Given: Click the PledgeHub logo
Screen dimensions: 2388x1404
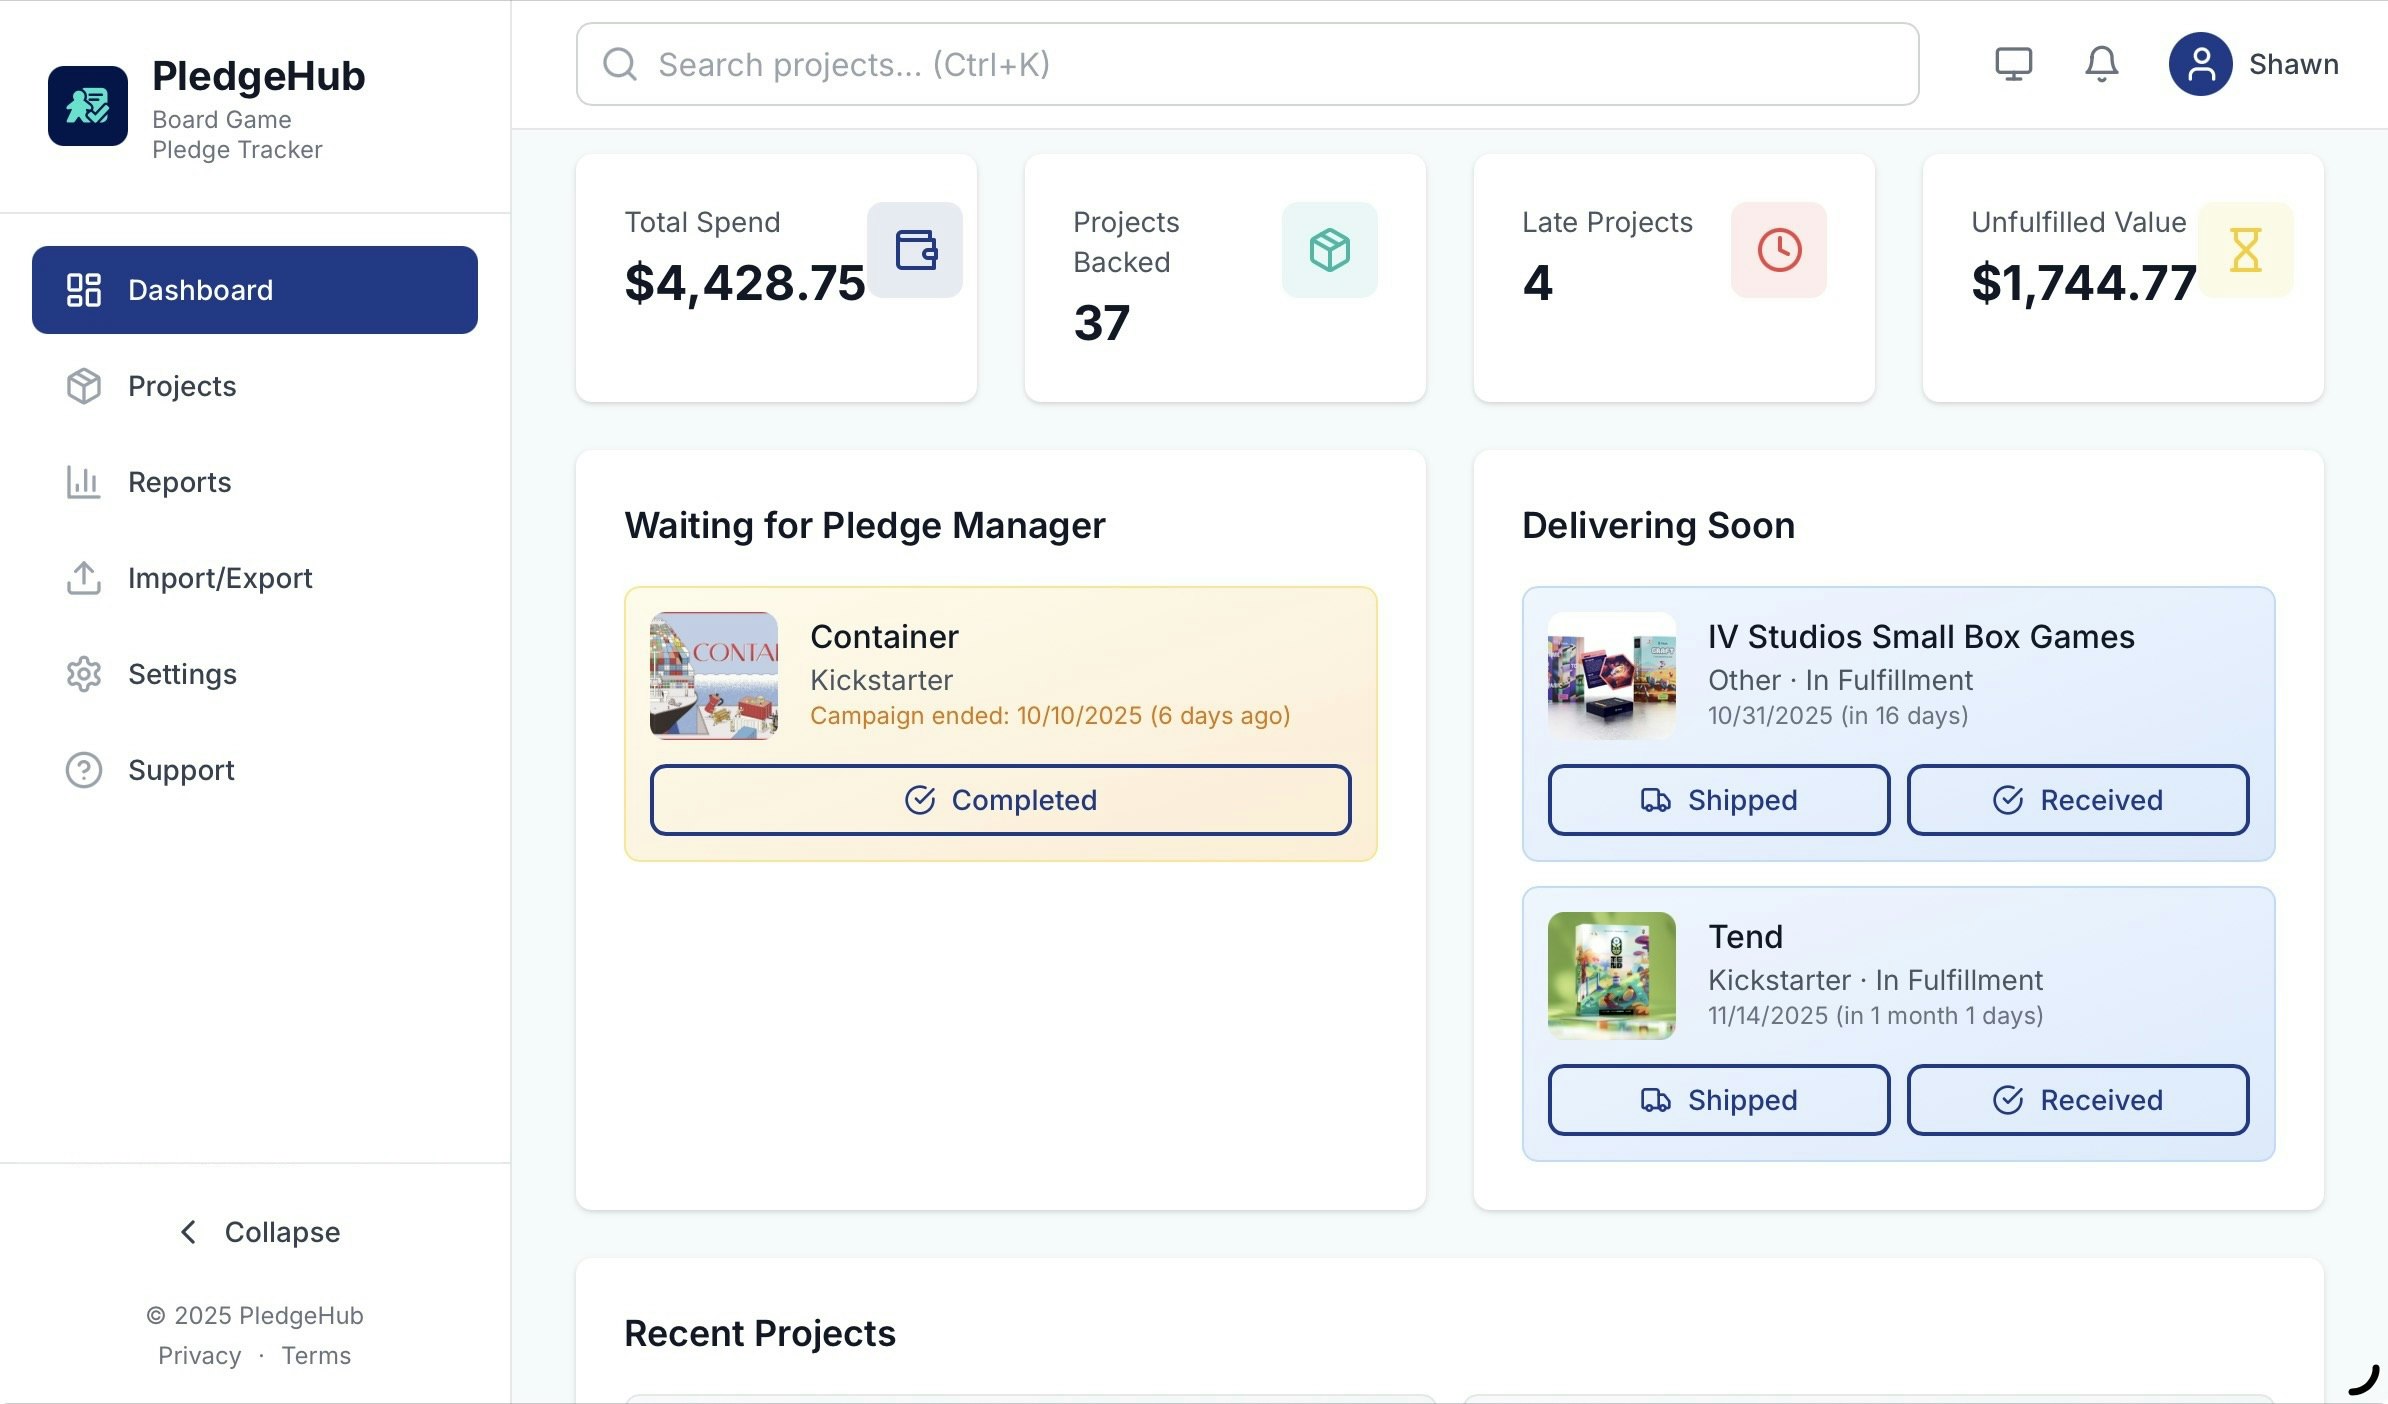Looking at the screenshot, I should (x=88, y=105).
